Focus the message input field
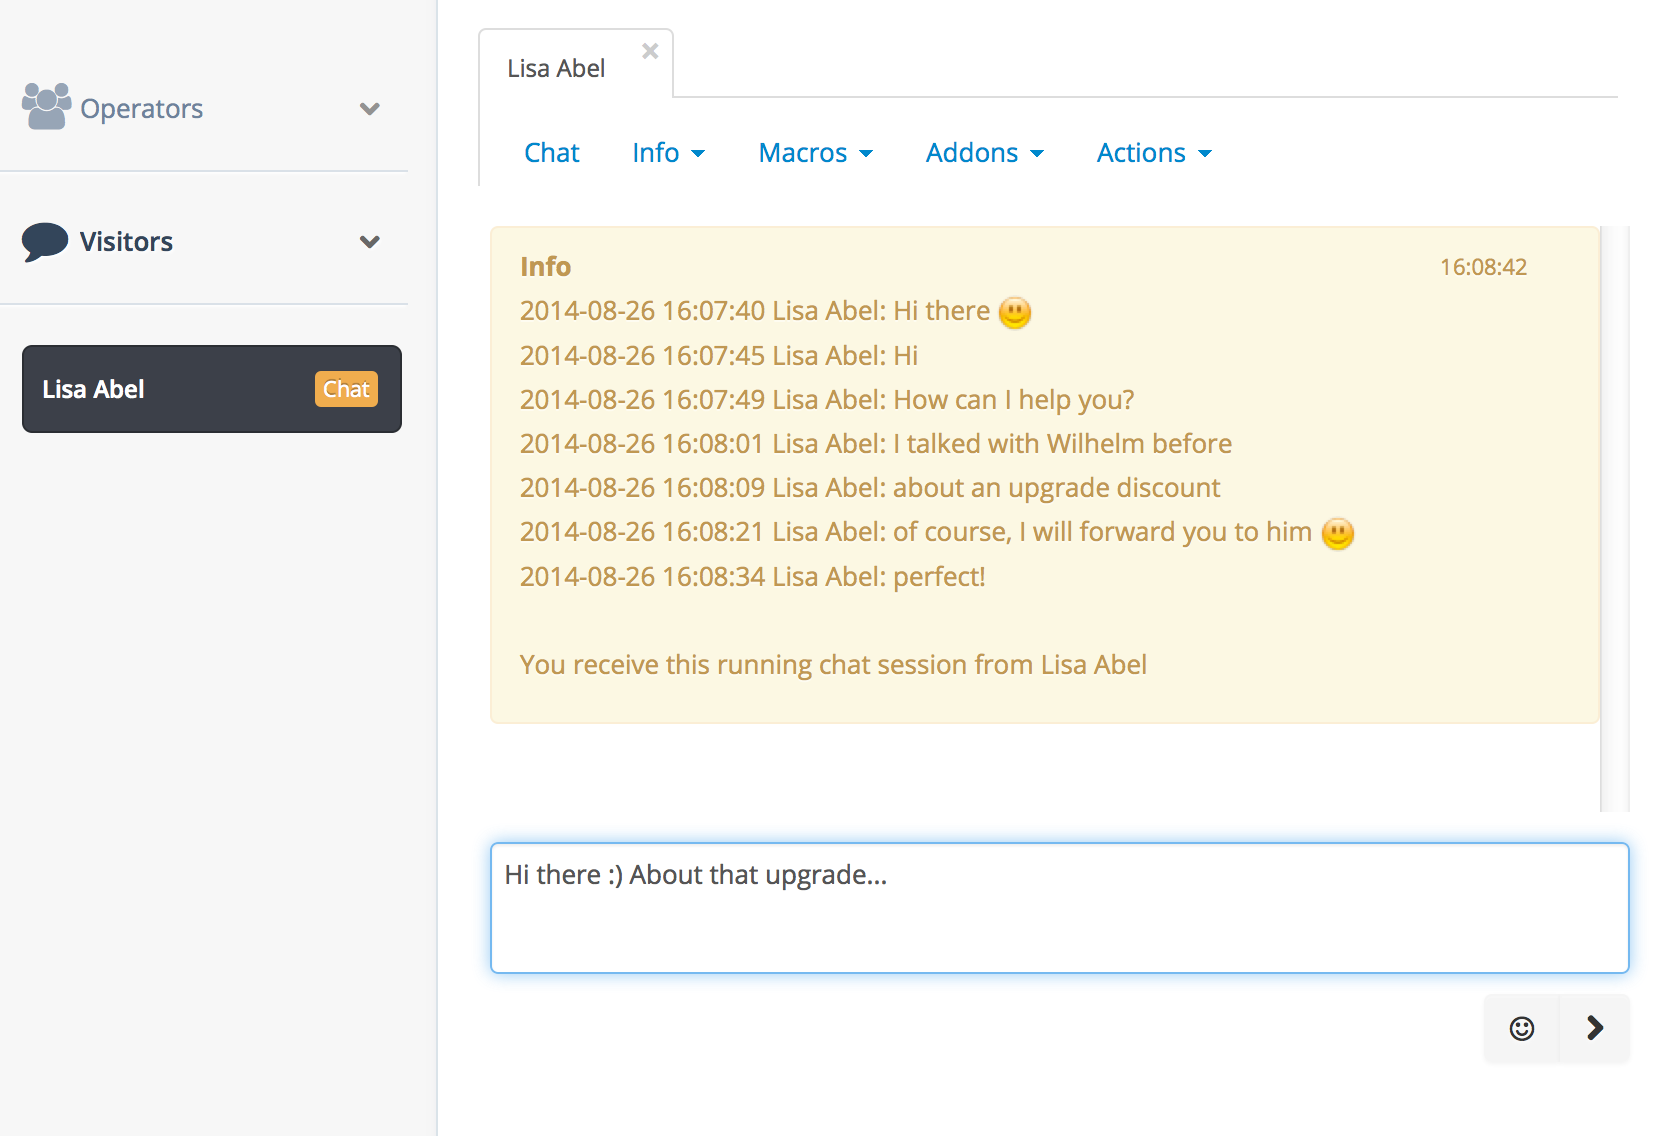 tap(1060, 908)
